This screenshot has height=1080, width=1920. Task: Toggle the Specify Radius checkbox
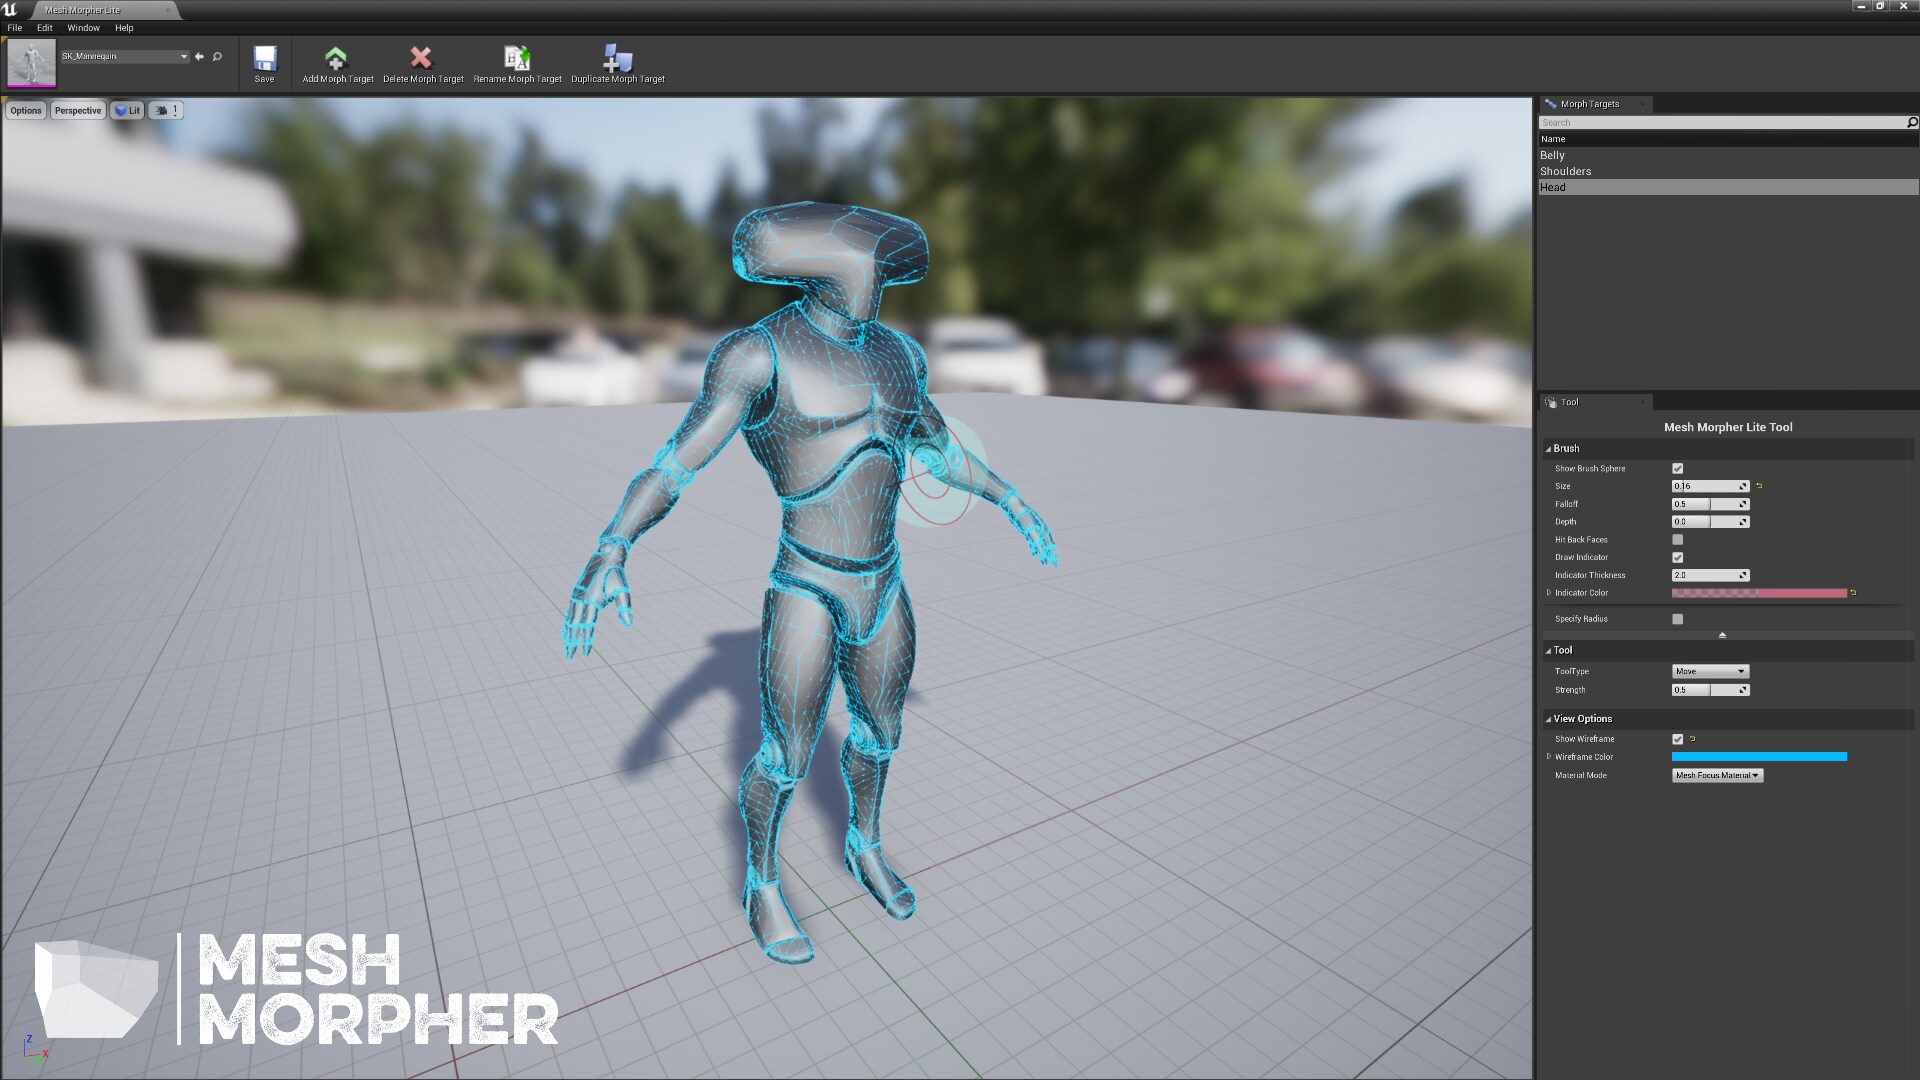pyautogui.click(x=1677, y=618)
